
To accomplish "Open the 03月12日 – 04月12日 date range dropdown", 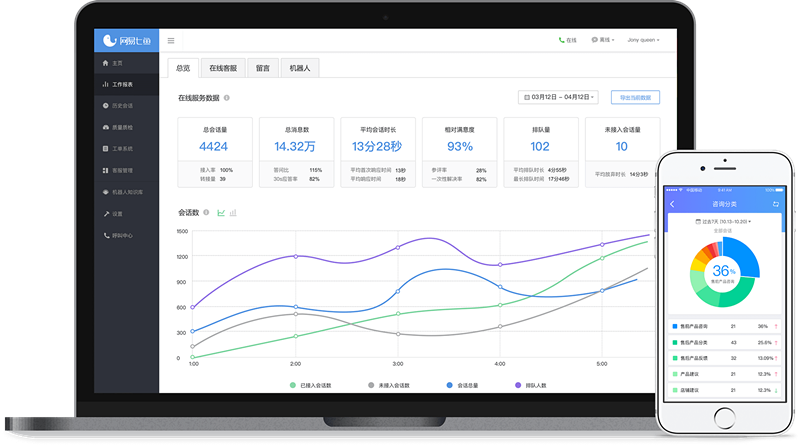I will coord(558,97).
